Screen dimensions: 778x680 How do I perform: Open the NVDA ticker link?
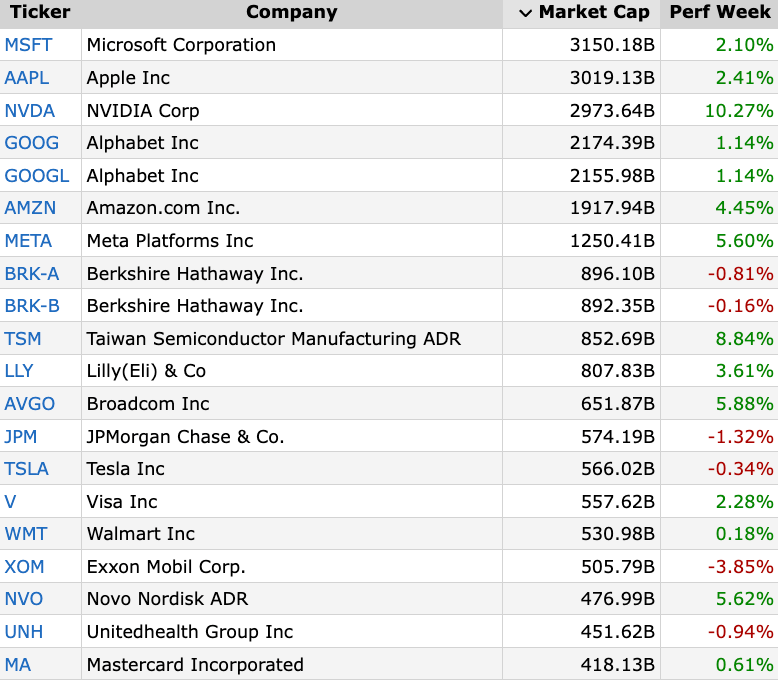pos(30,111)
